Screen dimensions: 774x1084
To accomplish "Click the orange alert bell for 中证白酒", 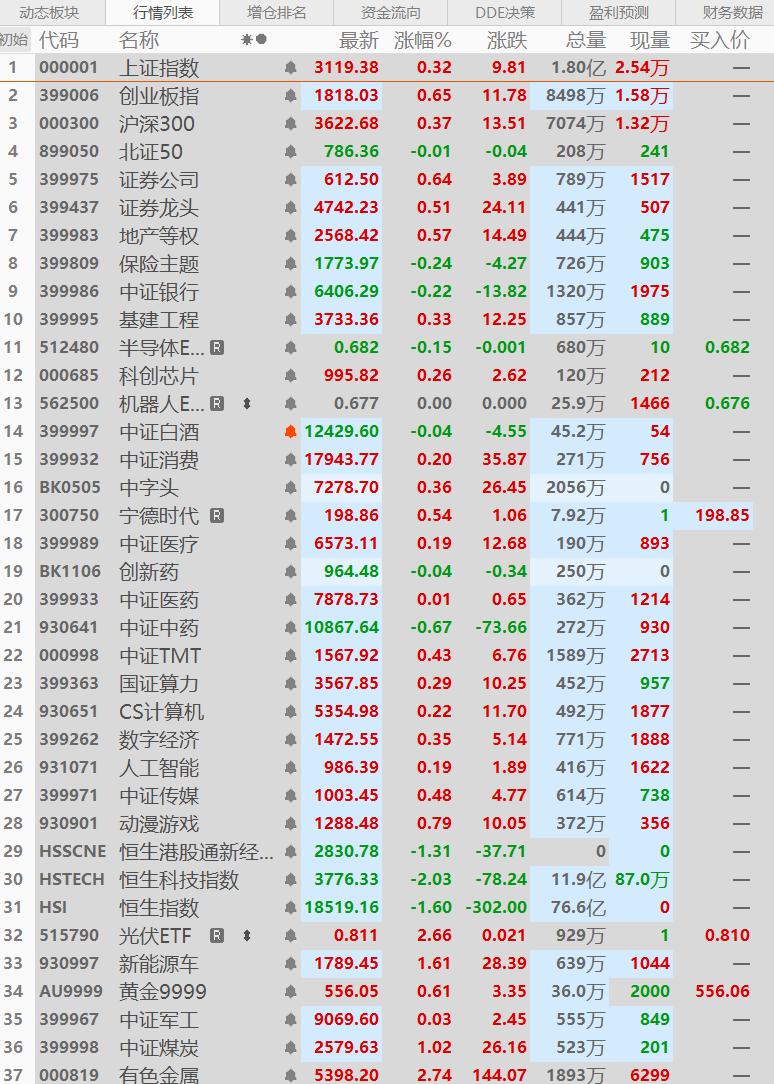I will pyautogui.click(x=290, y=431).
